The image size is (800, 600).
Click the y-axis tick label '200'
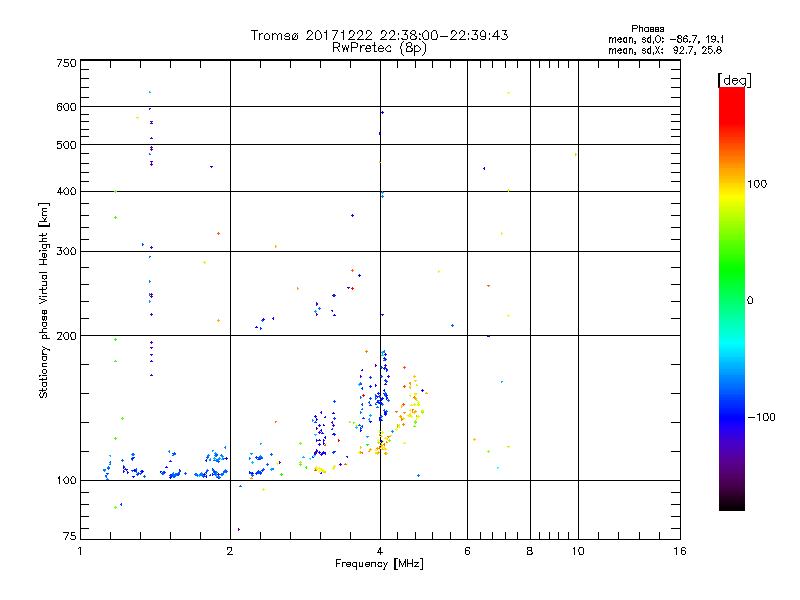pos(66,336)
